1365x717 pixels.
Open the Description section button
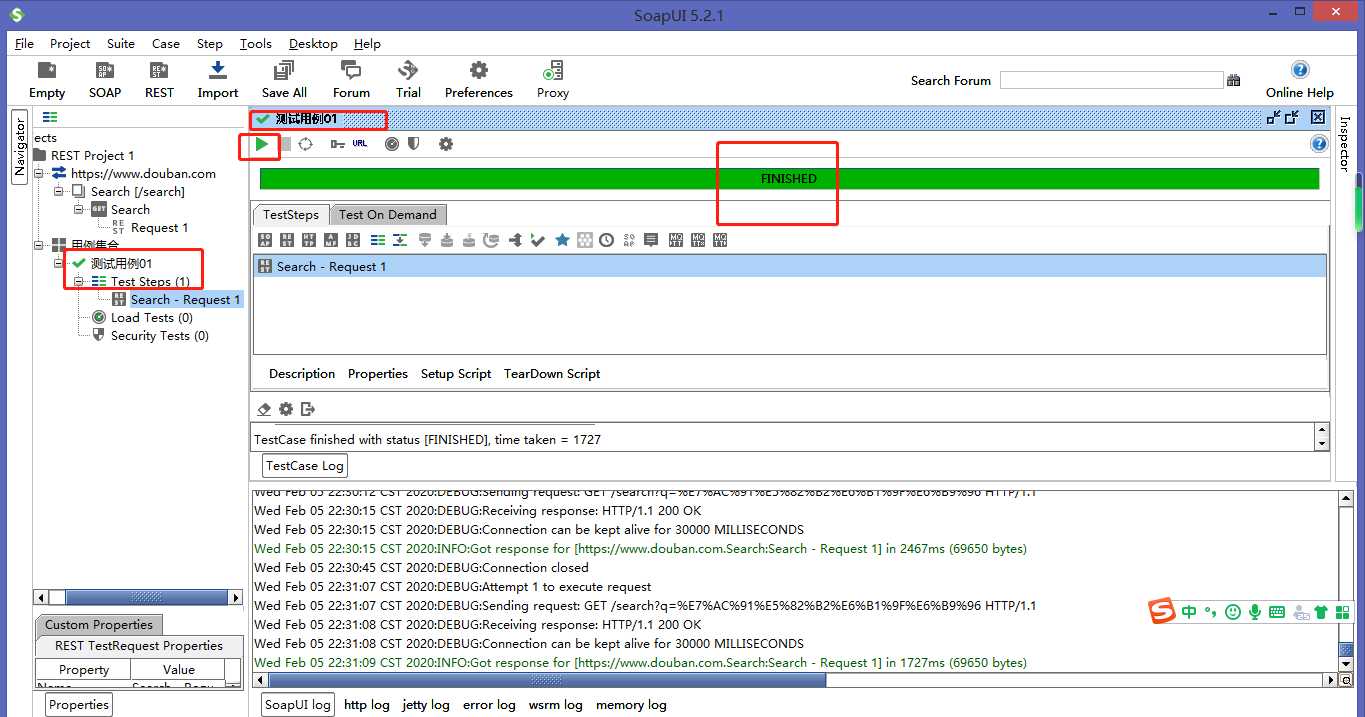point(302,373)
